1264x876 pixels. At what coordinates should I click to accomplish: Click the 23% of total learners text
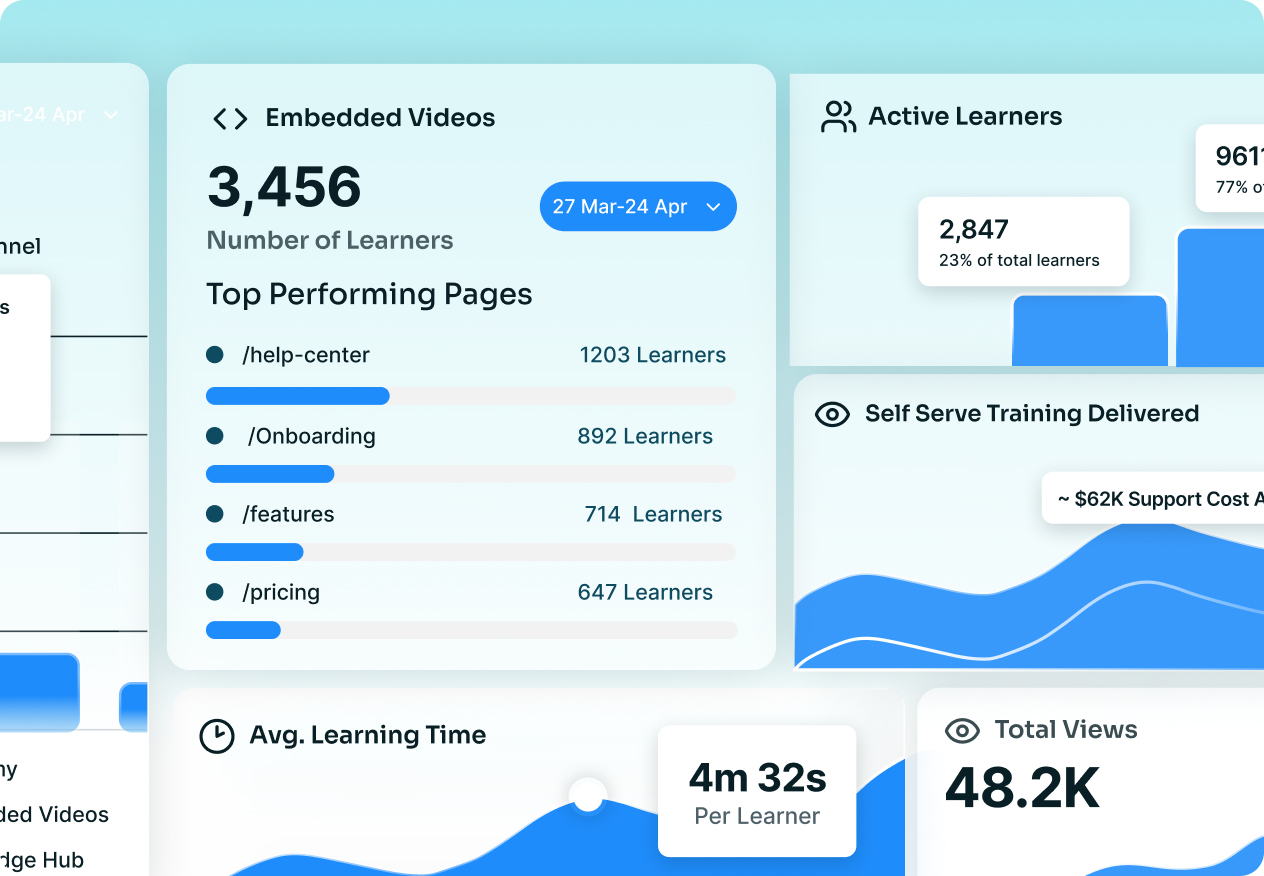click(x=1019, y=260)
